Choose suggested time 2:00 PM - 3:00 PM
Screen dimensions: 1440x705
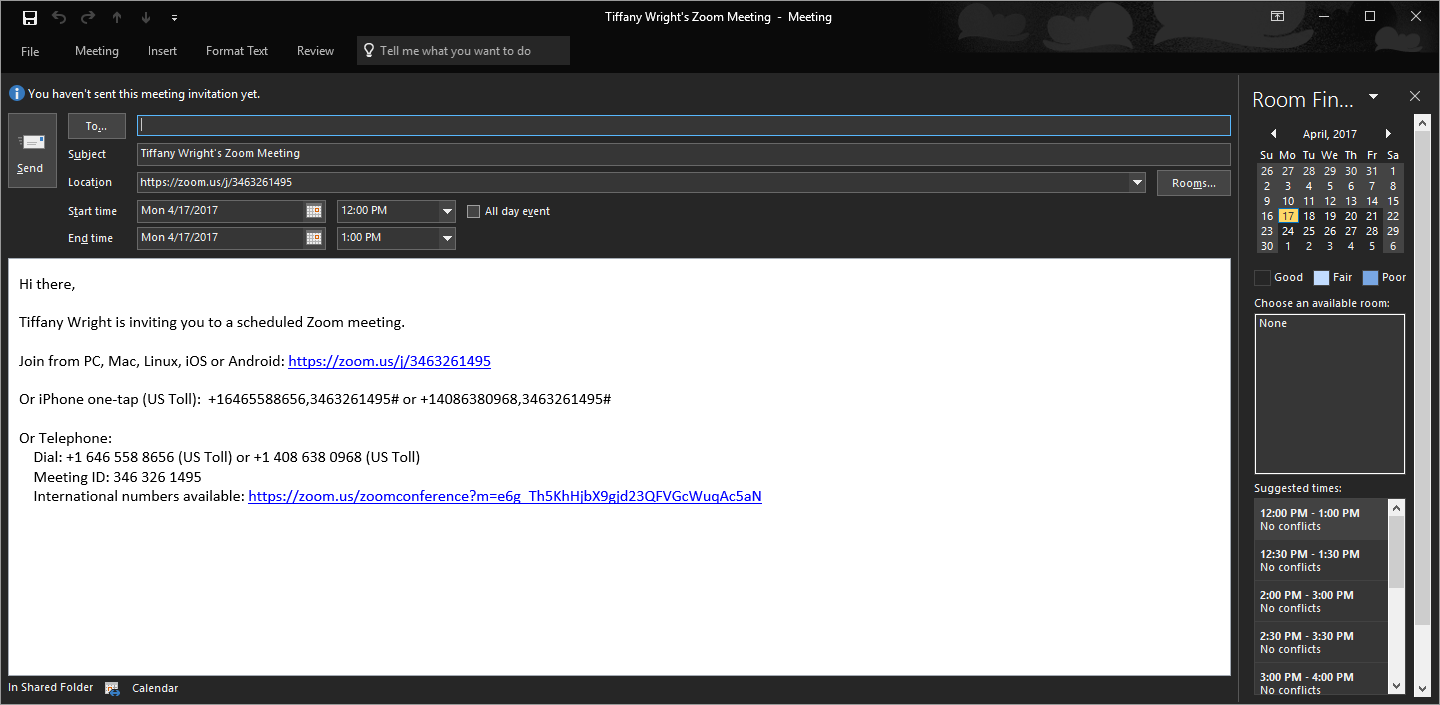pyautogui.click(x=1321, y=601)
